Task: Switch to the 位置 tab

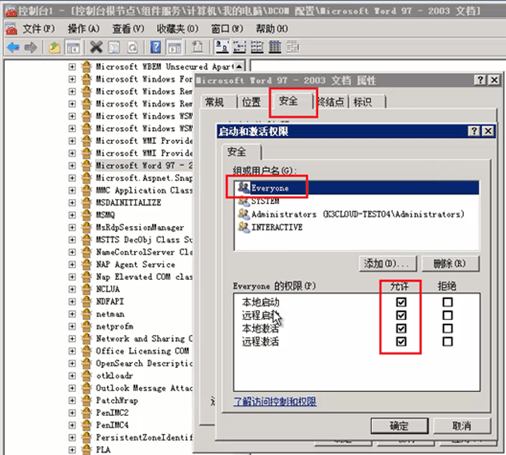Action: click(251, 102)
